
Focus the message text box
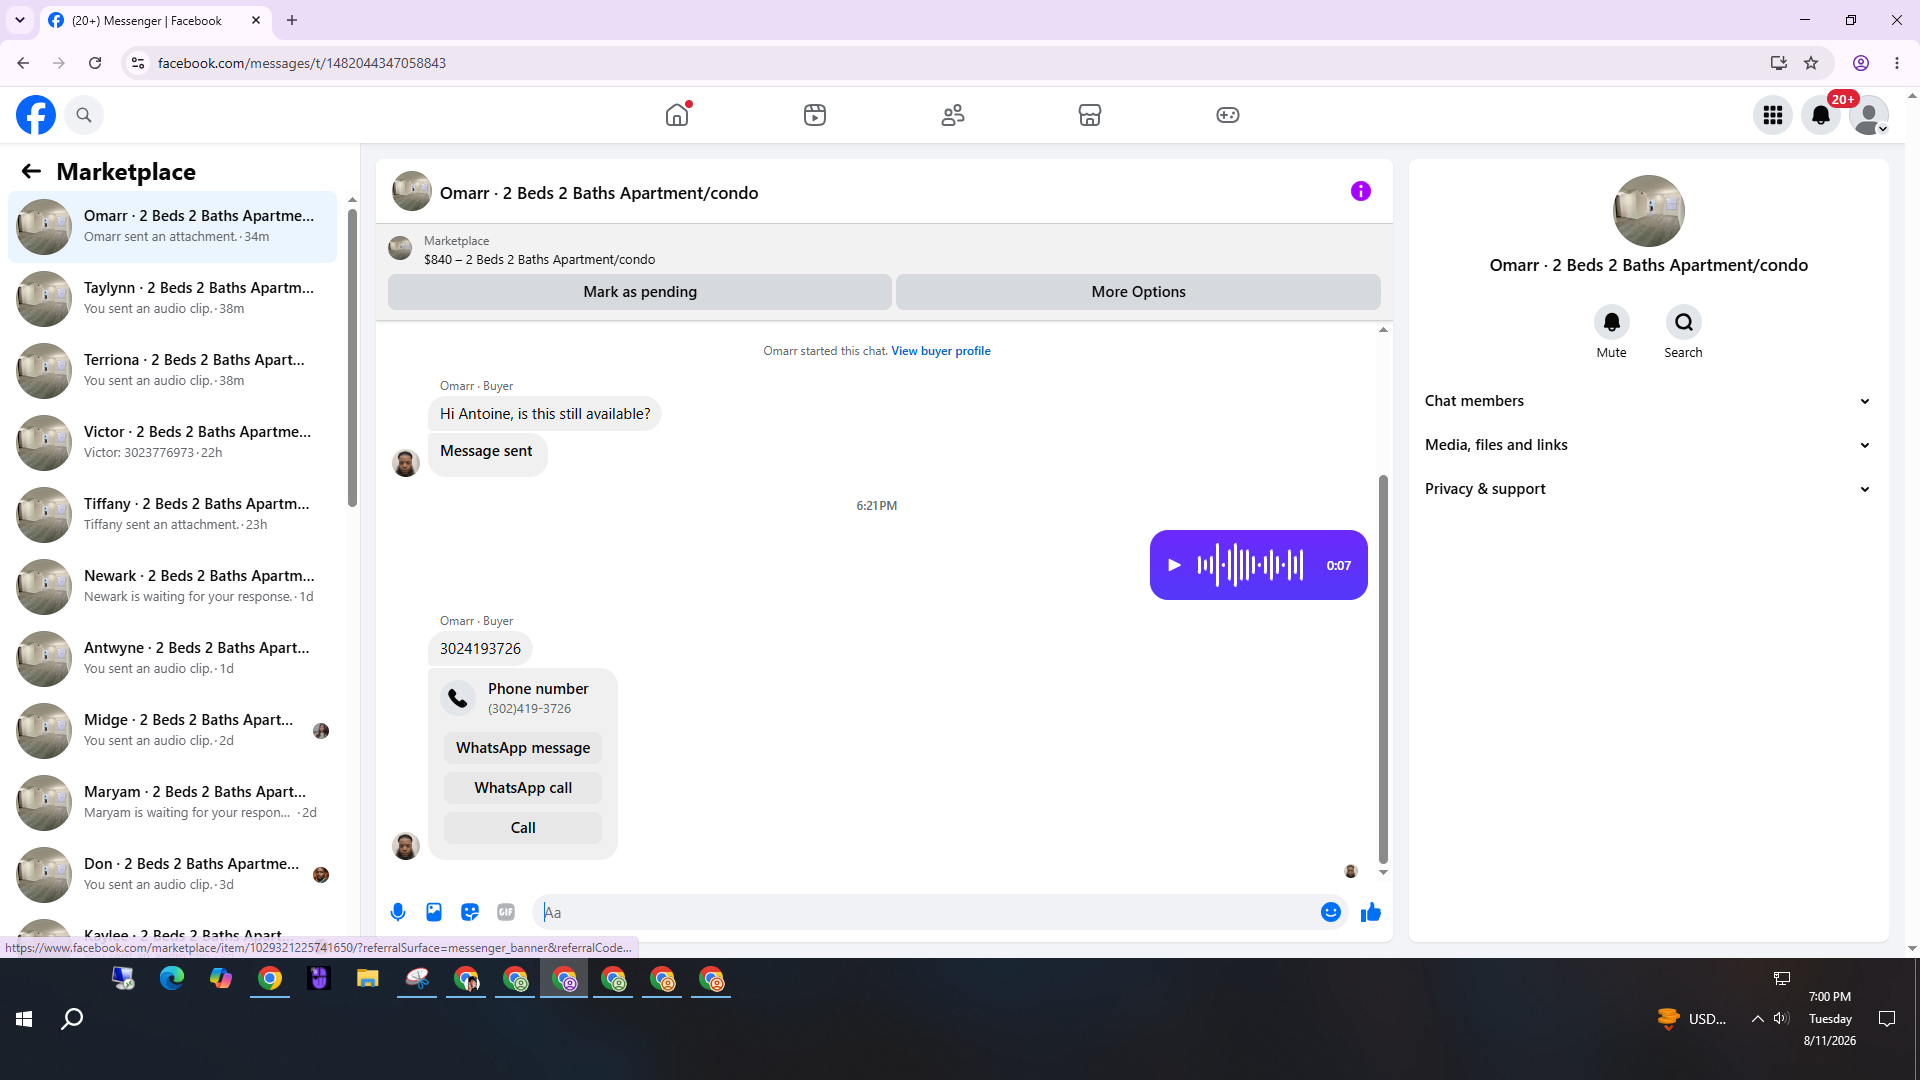click(926, 912)
